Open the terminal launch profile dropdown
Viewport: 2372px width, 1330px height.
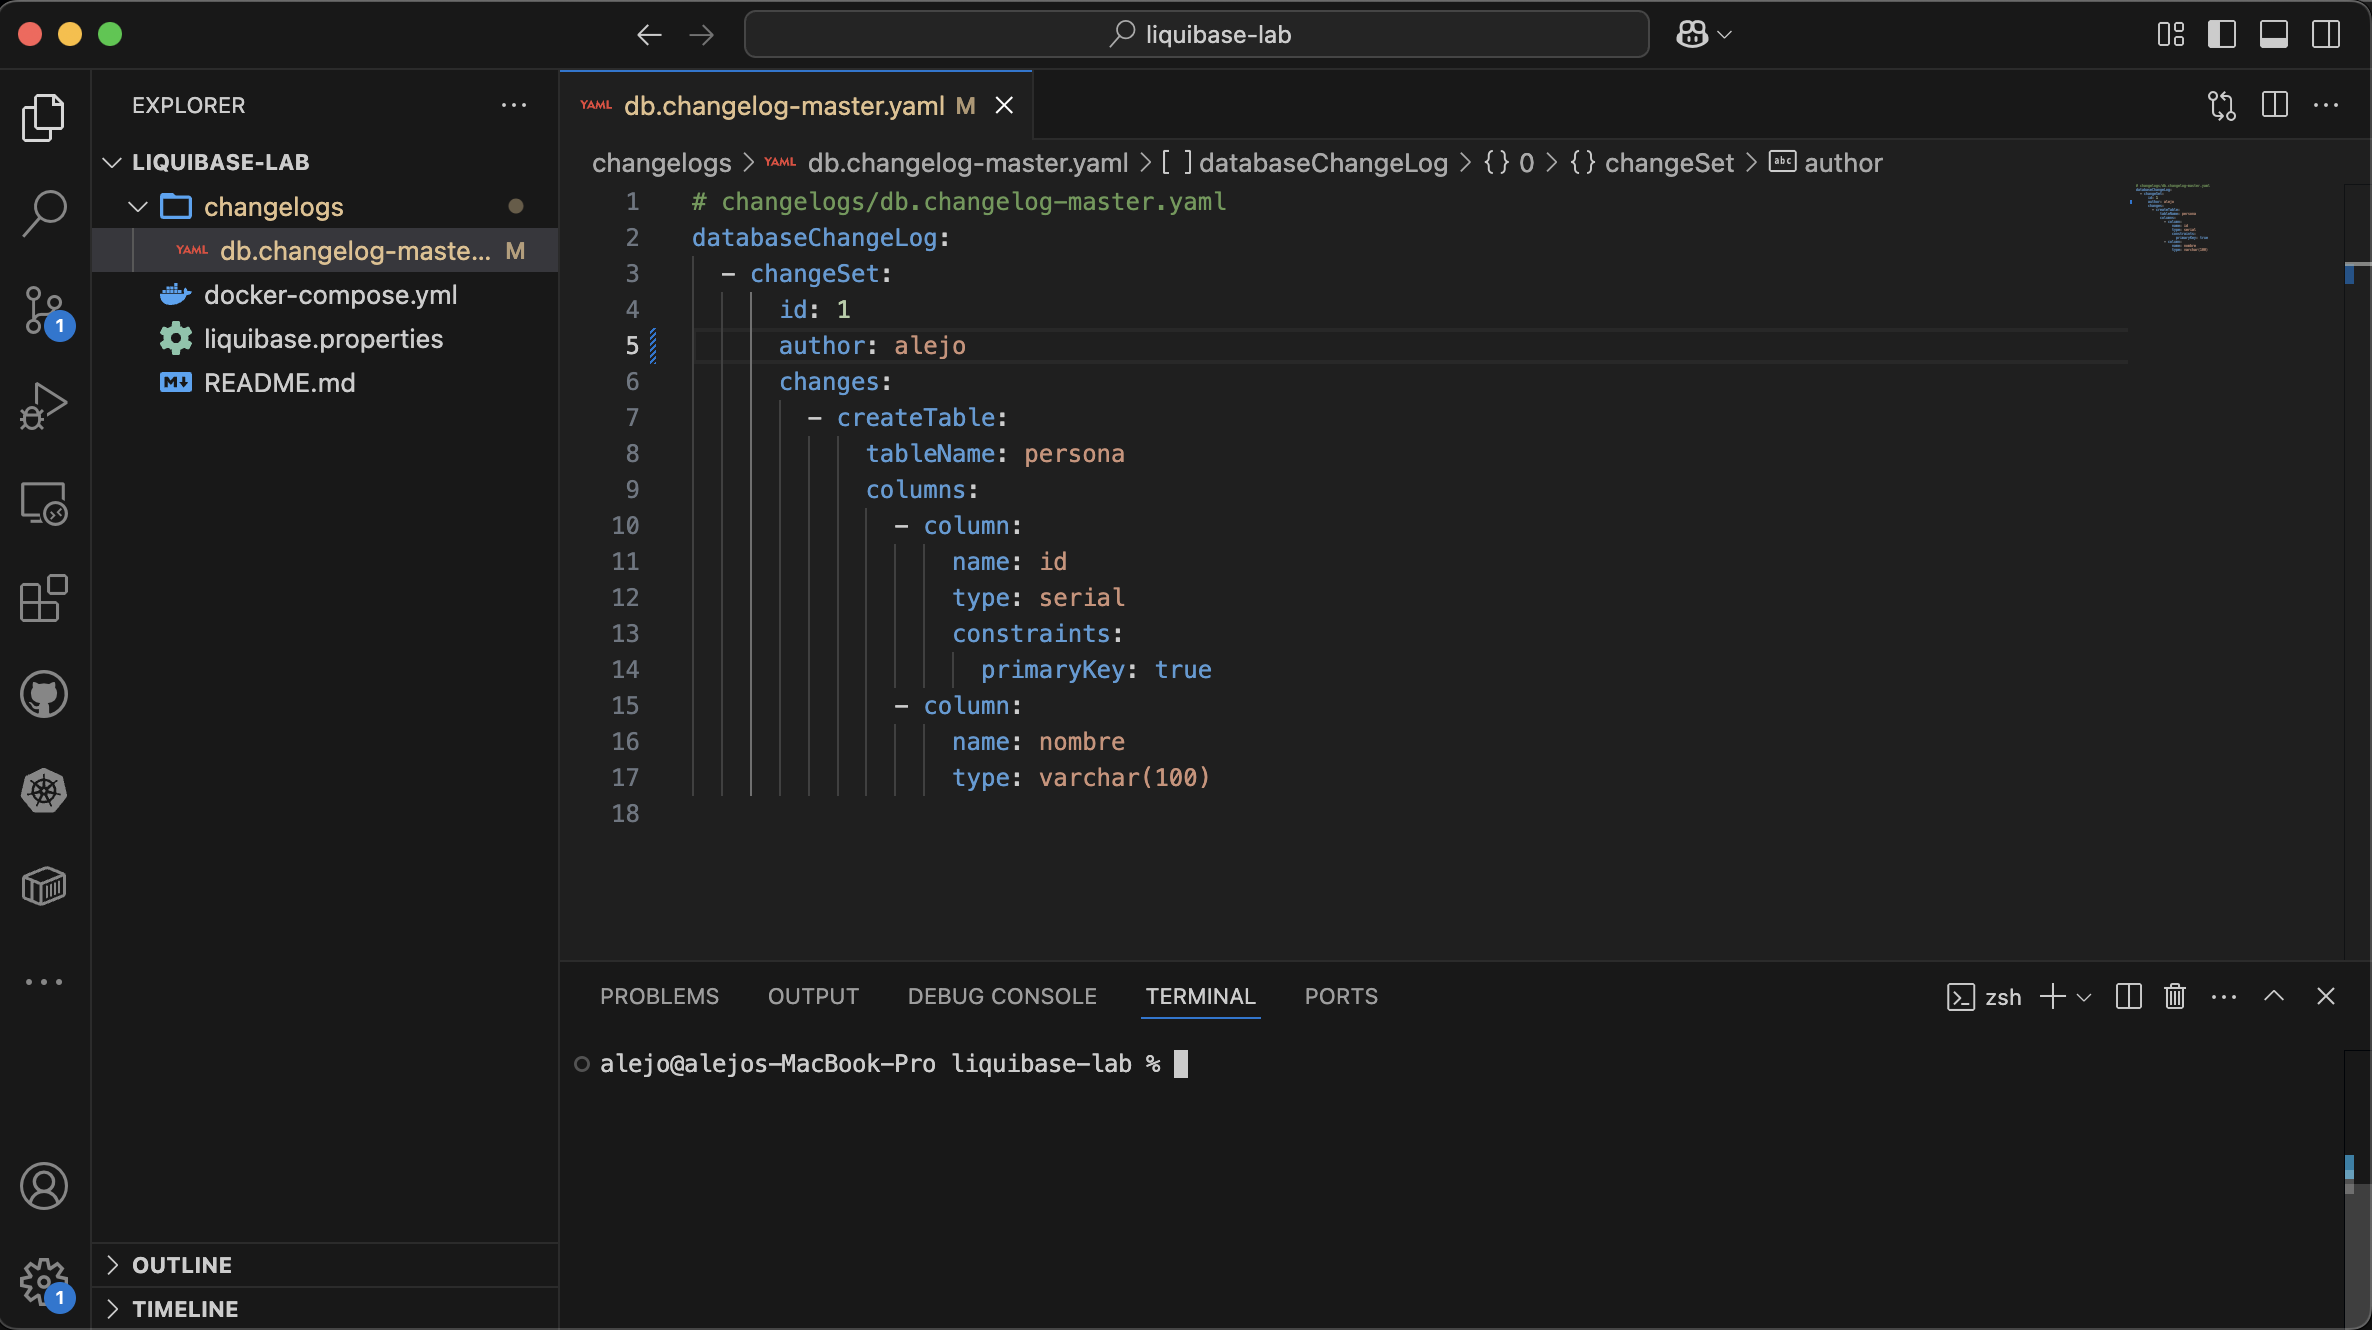[x=2084, y=997]
